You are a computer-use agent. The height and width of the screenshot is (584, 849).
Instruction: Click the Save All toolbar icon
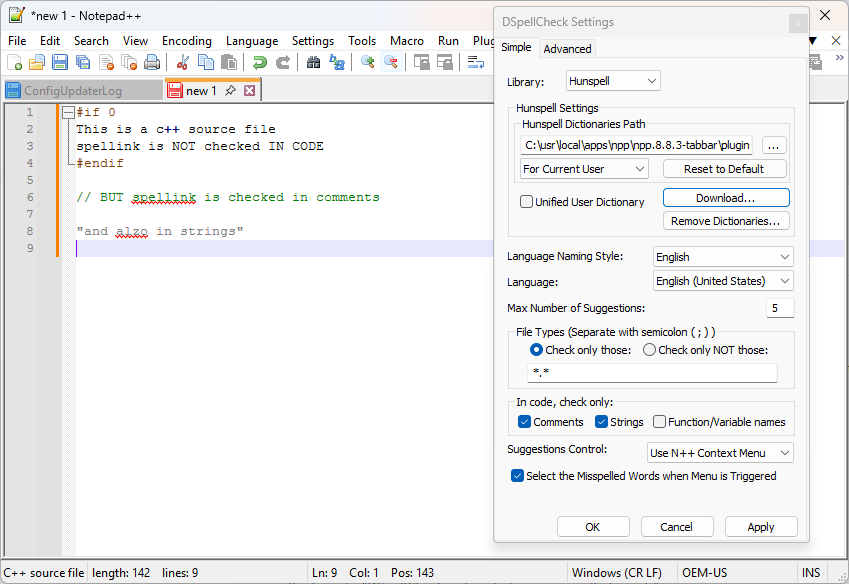(83, 63)
